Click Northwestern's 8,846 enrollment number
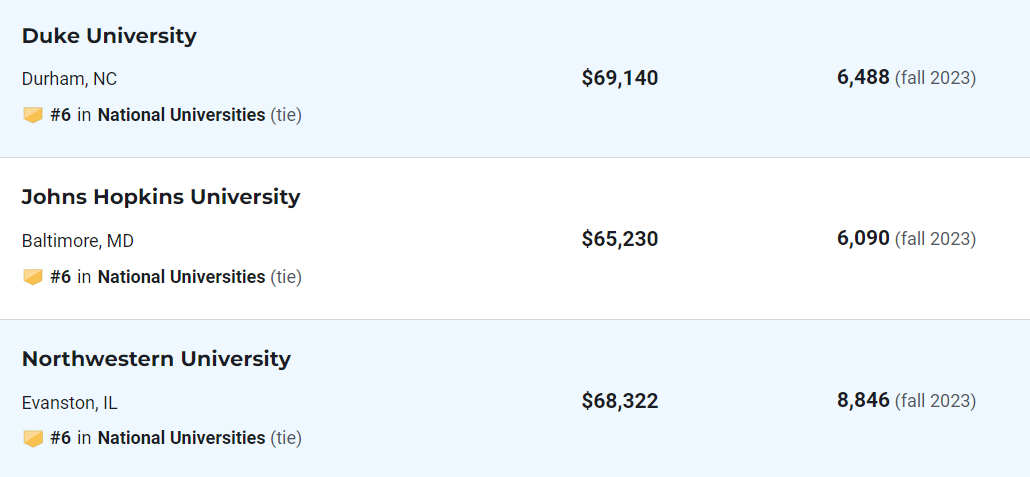1030x477 pixels. click(863, 400)
